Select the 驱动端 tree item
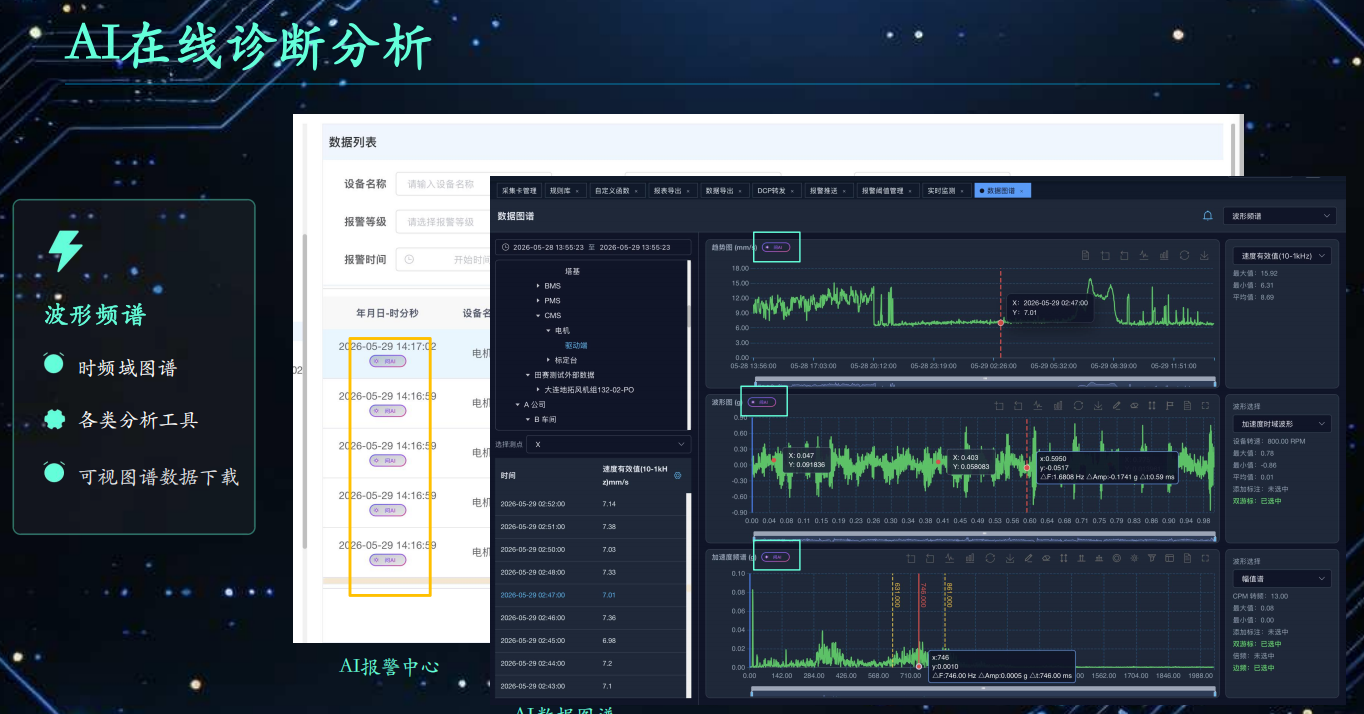The height and width of the screenshot is (714, 1364). [576, 345]
